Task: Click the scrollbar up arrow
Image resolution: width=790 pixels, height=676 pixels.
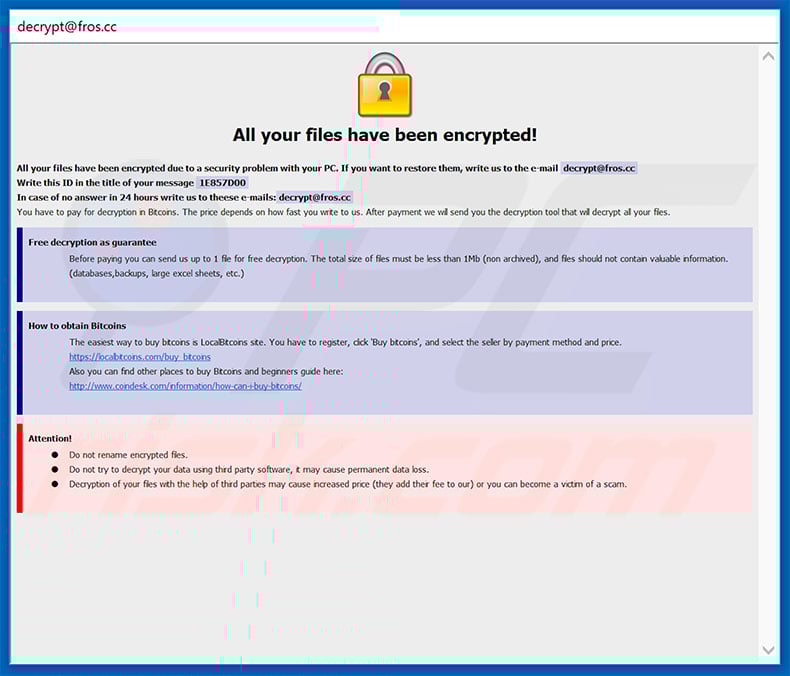Action: [x=768, y=56]
